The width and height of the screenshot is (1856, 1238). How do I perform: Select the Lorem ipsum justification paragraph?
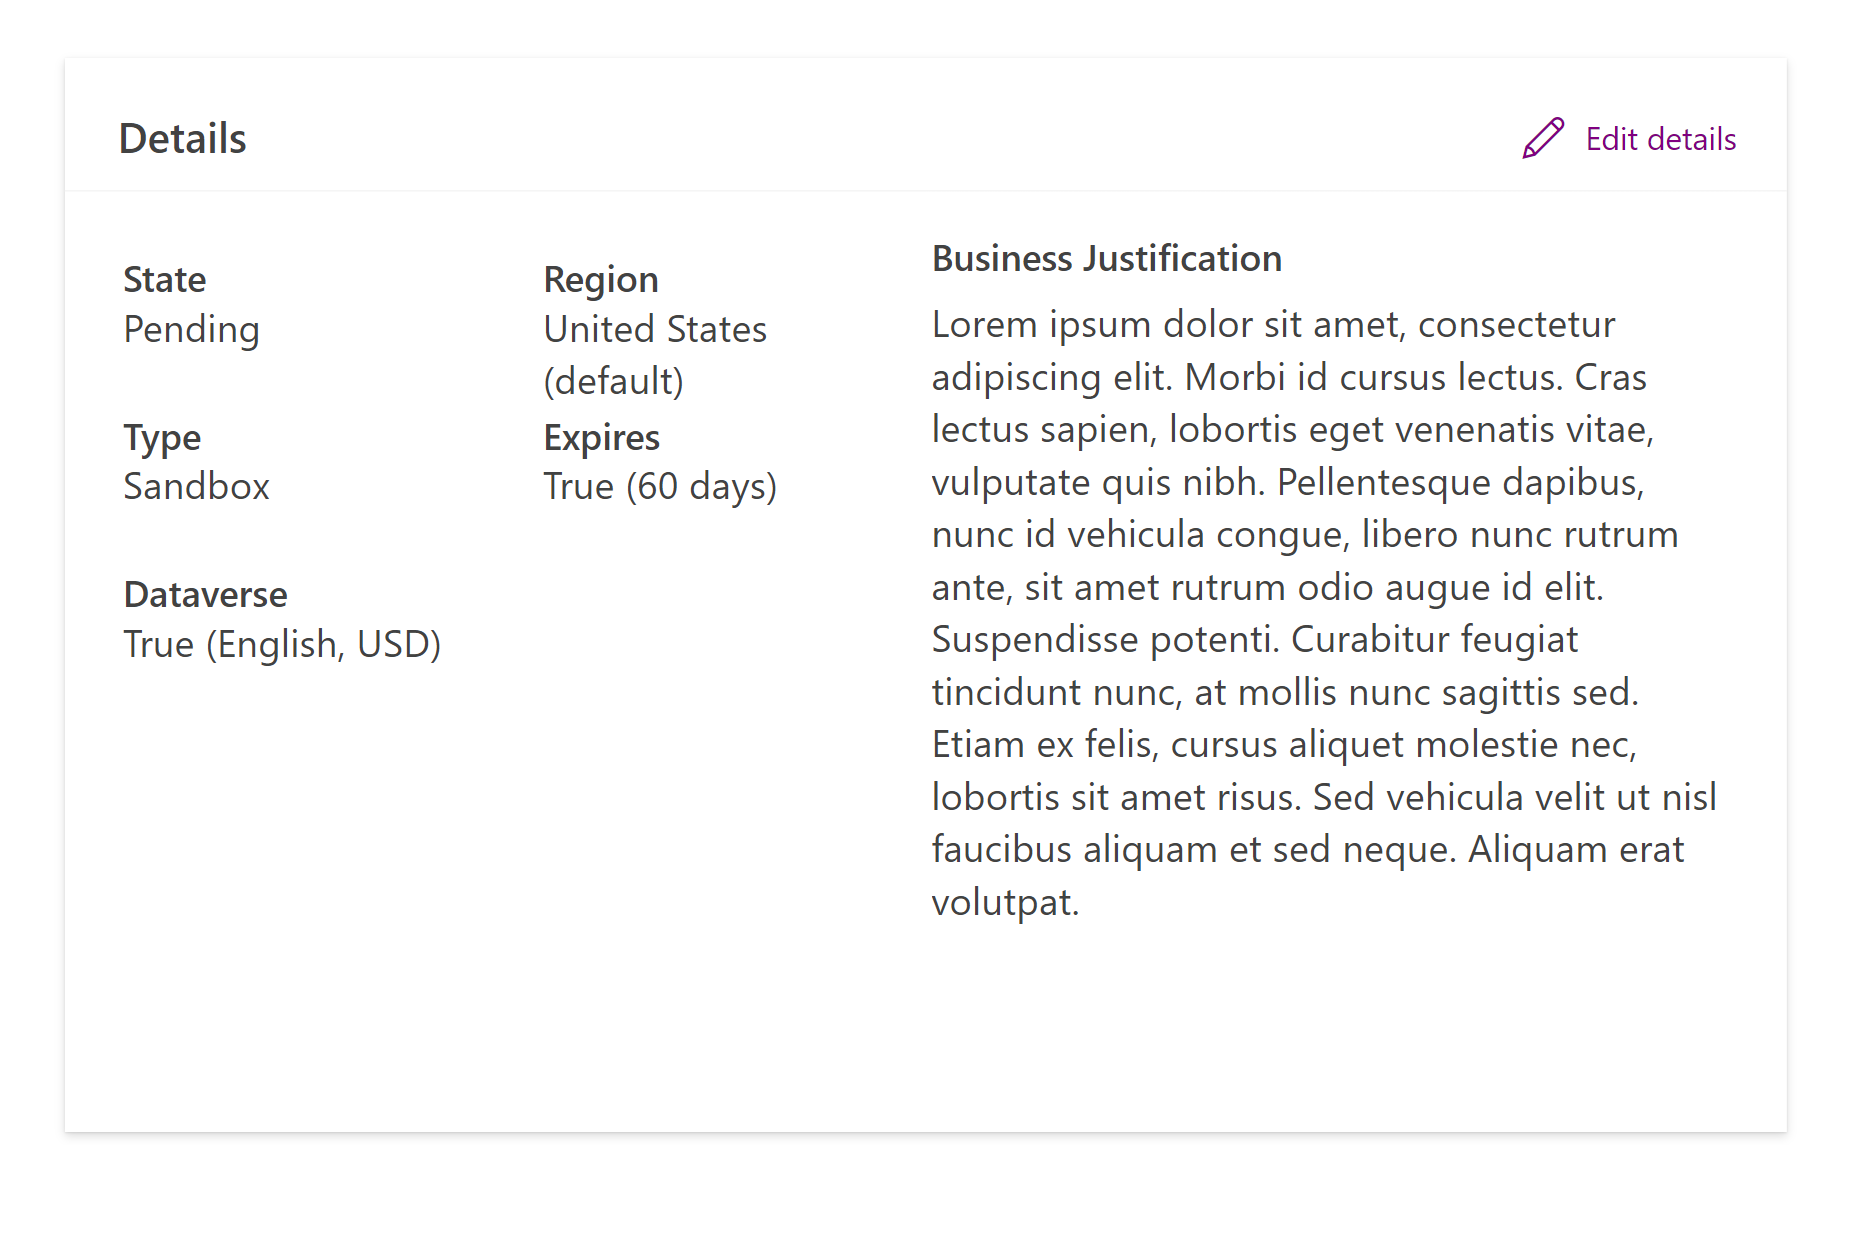pos(1300,610)
